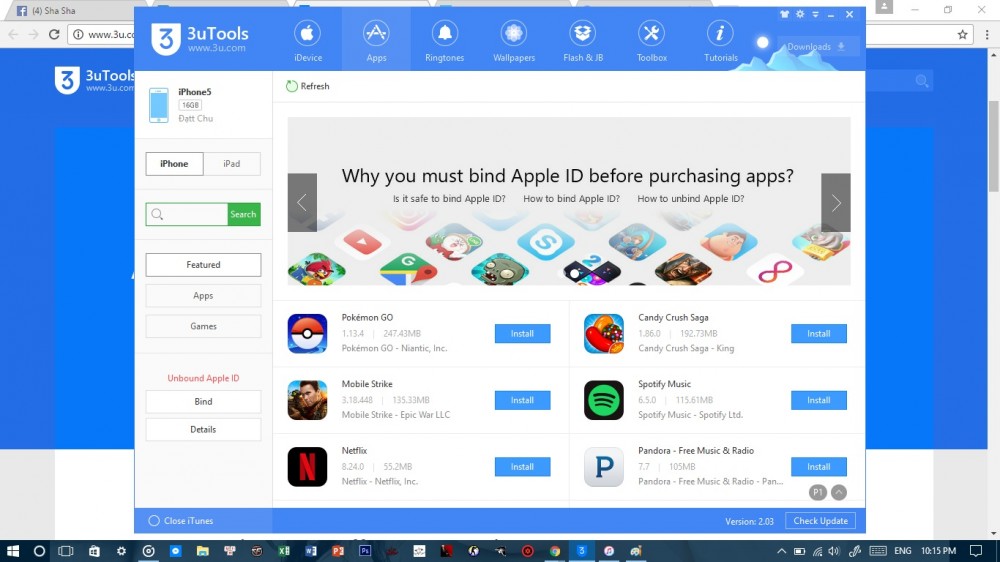Click the iPhone5 device icon in sidebar
1000x562 pixels.
[x=159, y=105]
